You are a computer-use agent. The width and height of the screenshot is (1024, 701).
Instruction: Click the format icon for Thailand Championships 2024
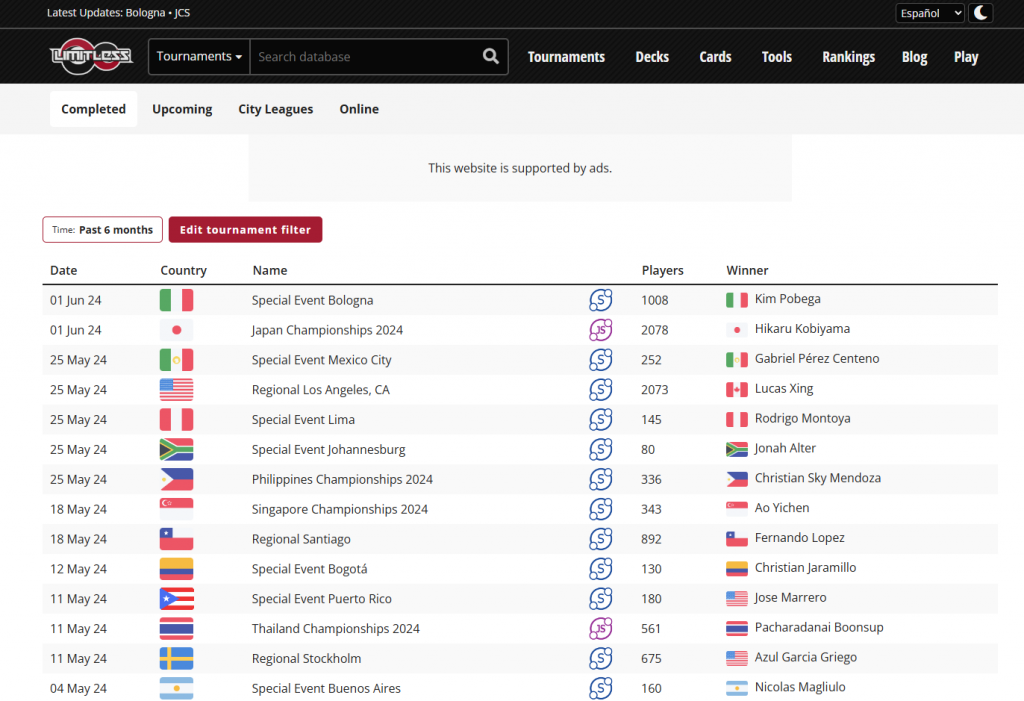point(600,629)
